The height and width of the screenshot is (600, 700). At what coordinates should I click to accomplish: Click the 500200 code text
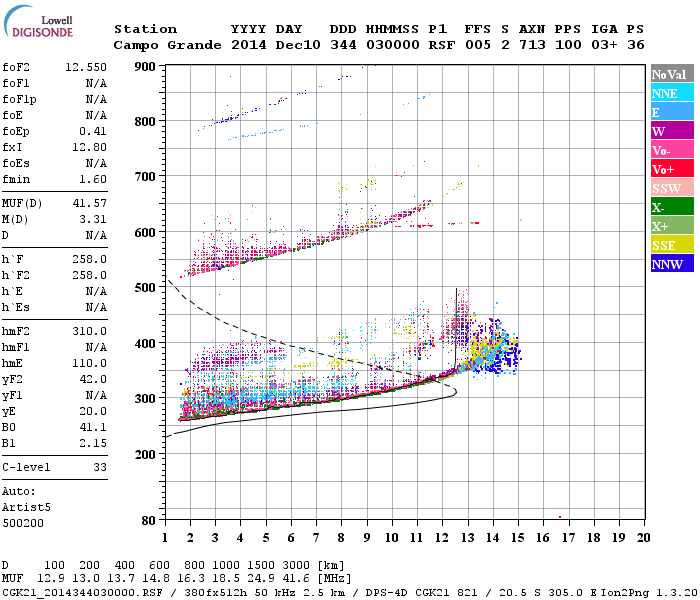[x=23, y=523]
